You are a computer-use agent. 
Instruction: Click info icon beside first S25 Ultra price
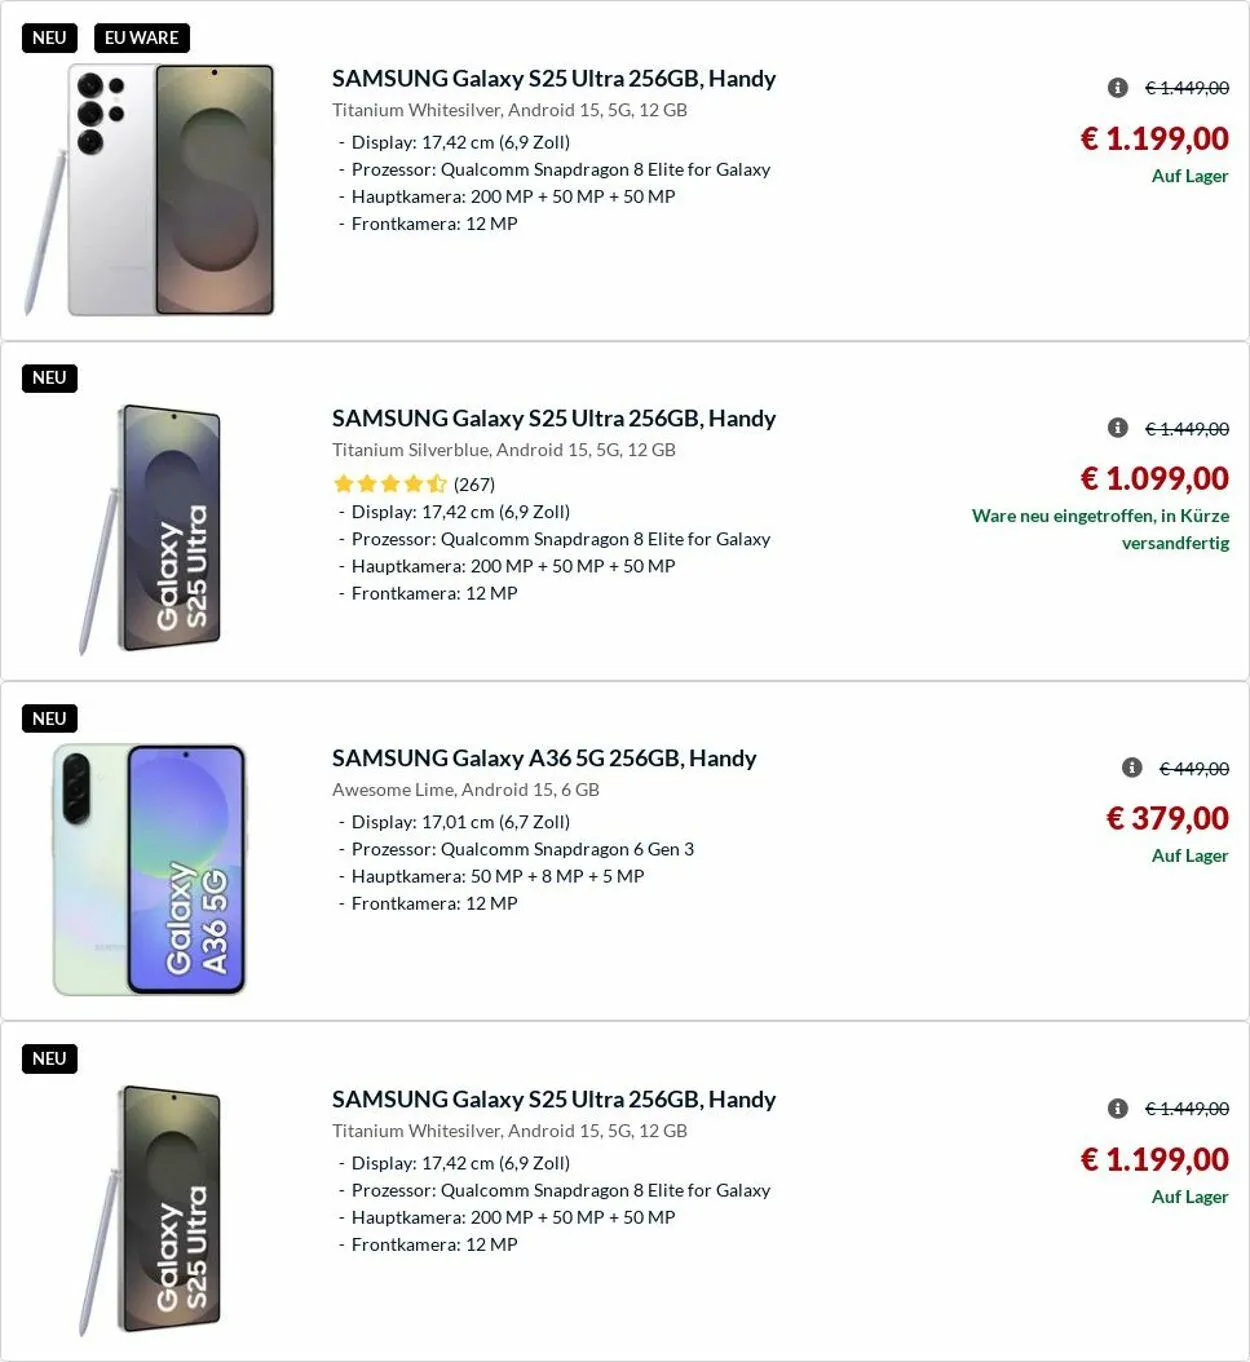[1118, 88]
